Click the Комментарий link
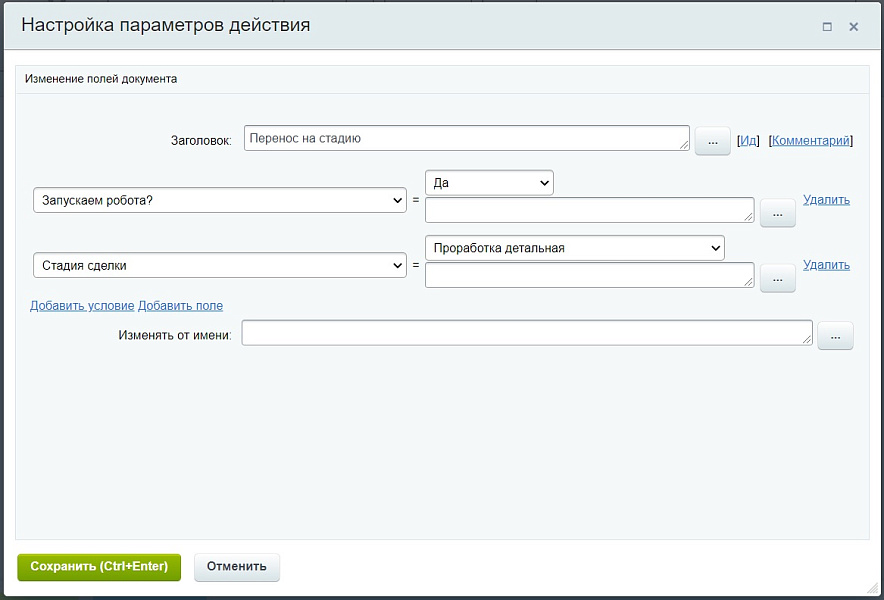 point(812,140)
